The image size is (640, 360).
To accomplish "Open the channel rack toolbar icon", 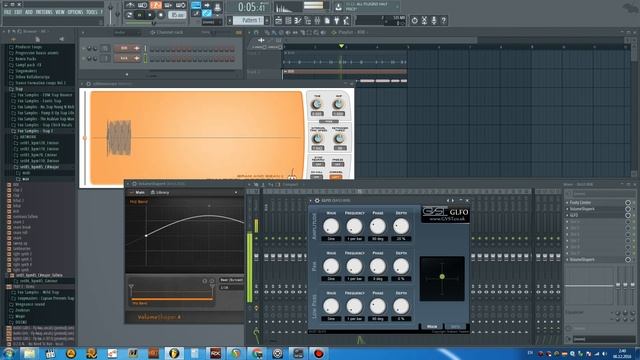I will point(288,20).
